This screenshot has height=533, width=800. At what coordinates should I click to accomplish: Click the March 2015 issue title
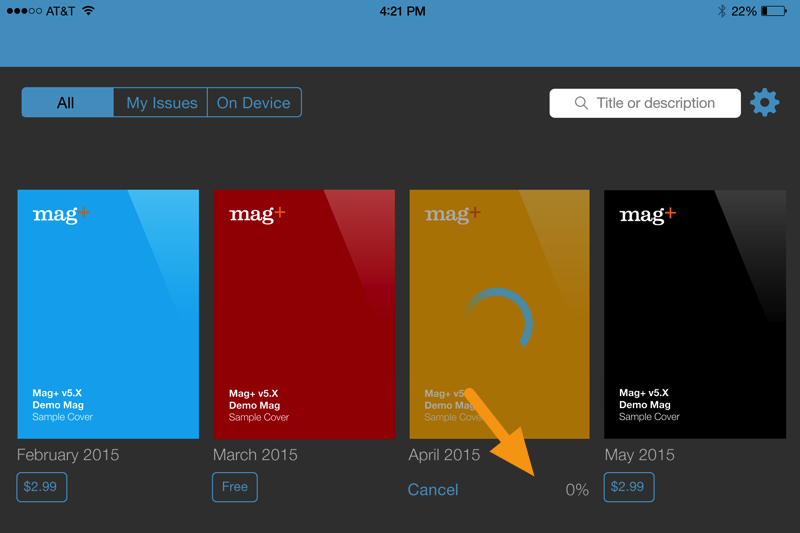click(255, 455)
